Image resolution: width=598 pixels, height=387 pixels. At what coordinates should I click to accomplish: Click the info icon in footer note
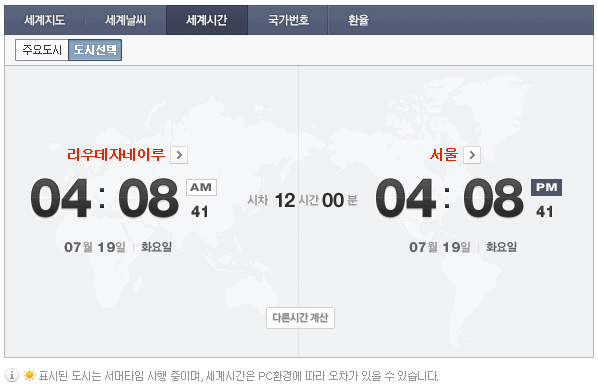pos(12,375)
